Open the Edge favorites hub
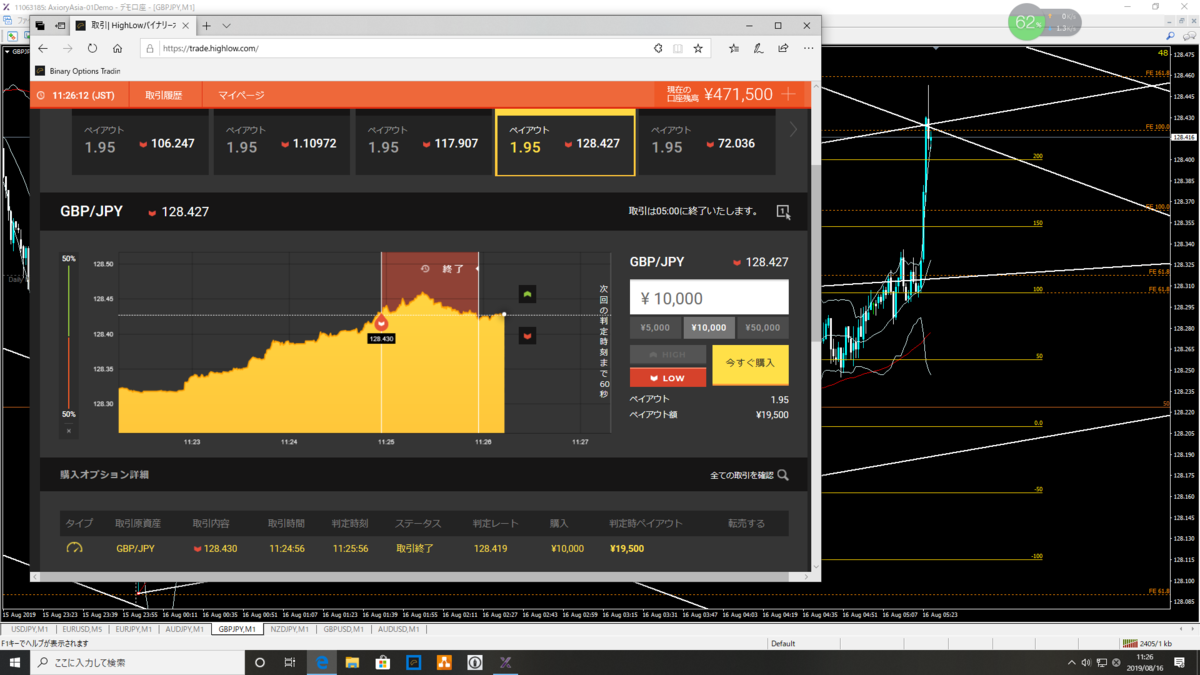 point(734,48)
